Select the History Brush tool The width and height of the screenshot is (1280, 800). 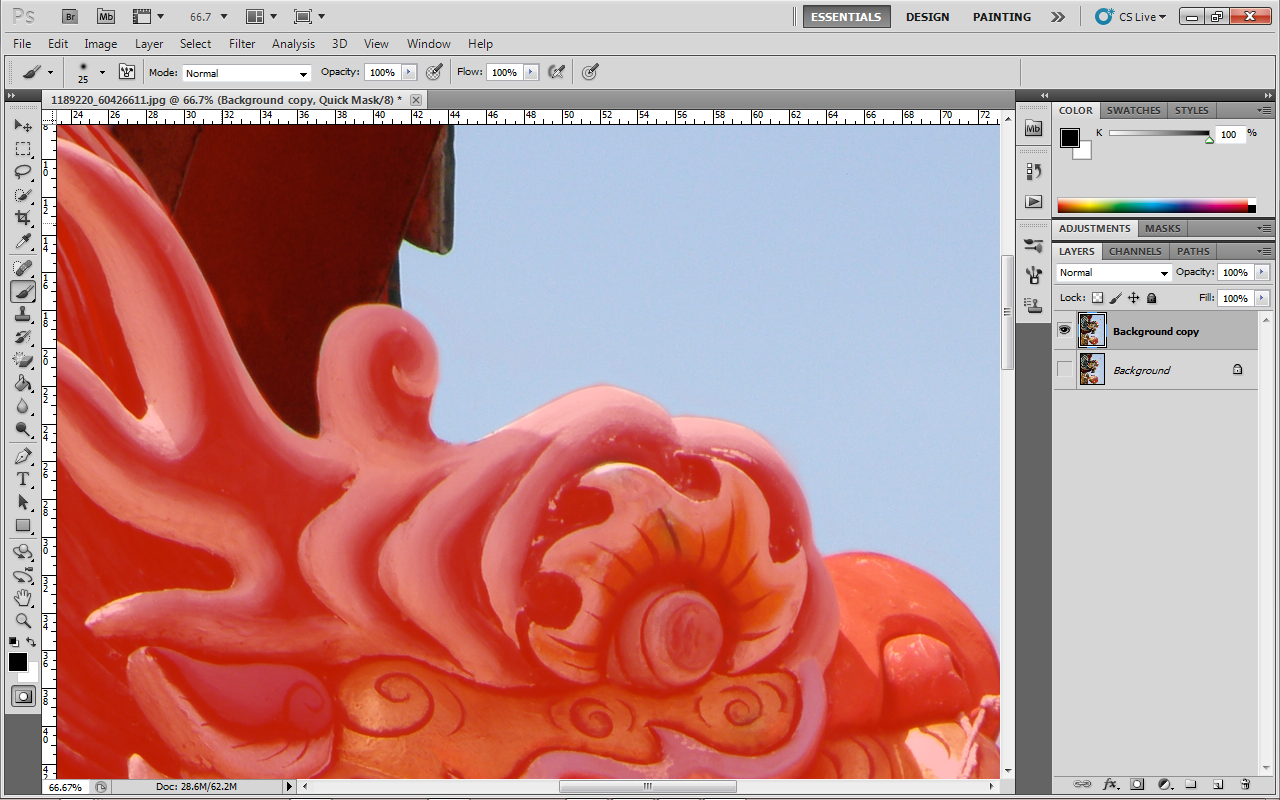(23, 337)
